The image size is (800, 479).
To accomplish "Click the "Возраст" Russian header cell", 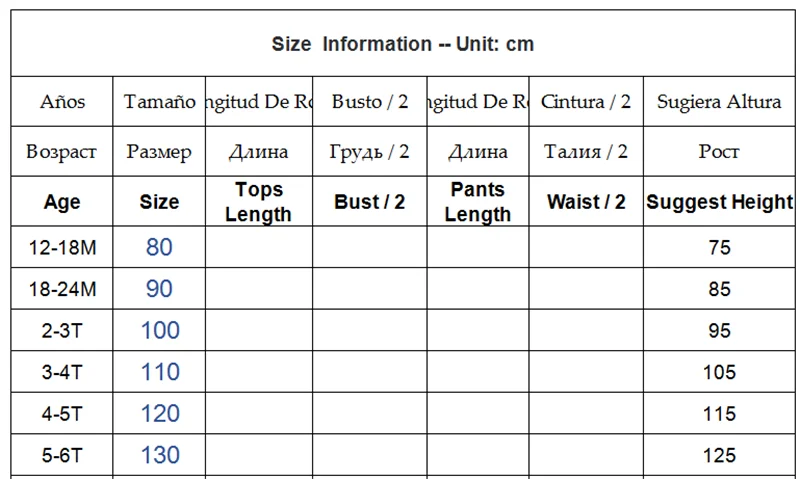I will (x=62, y=152).
